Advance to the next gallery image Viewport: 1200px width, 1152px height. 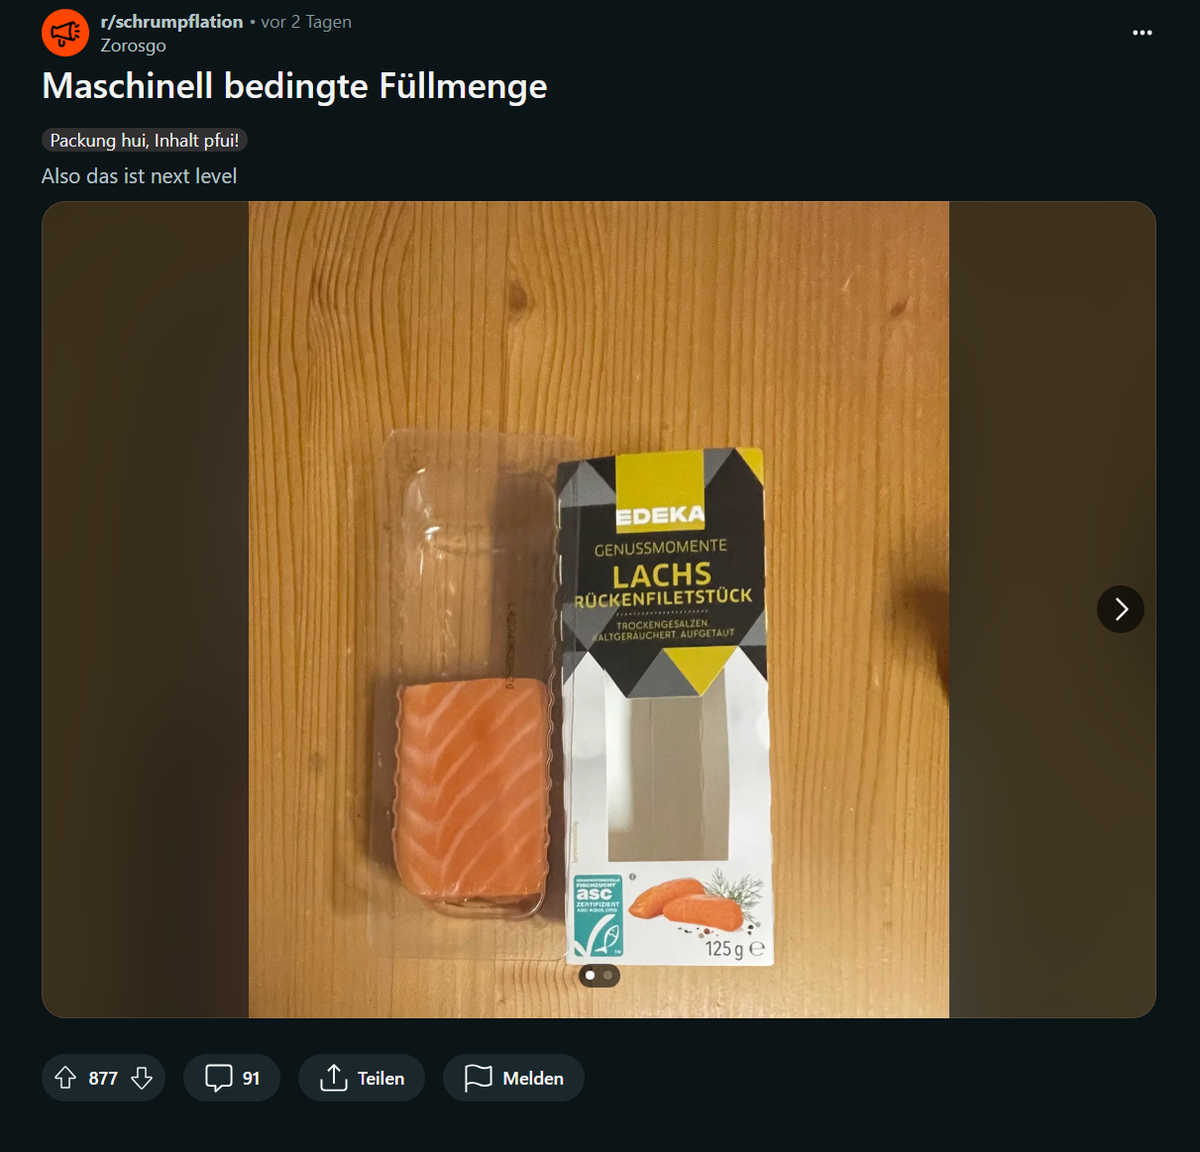(1121, 609)
